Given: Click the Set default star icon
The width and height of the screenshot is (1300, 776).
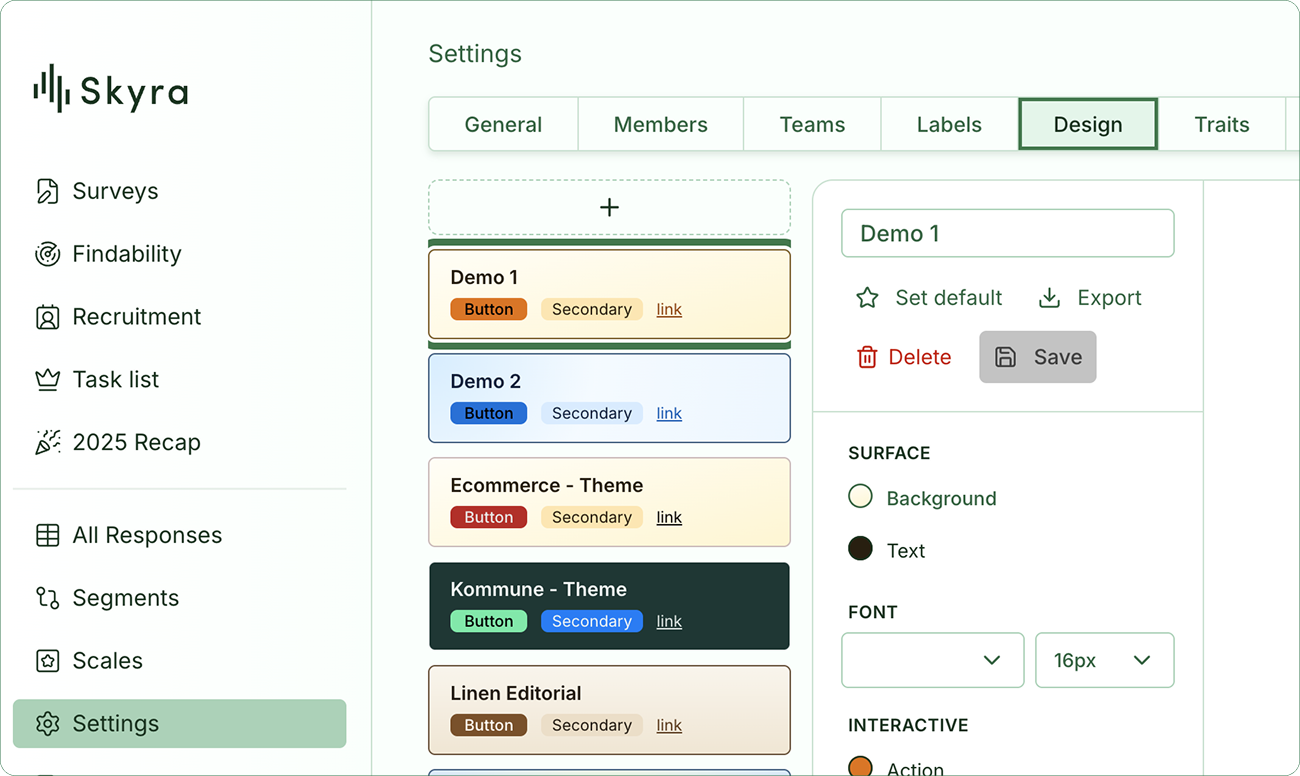Looking at the screenshot, I should 867,298.
